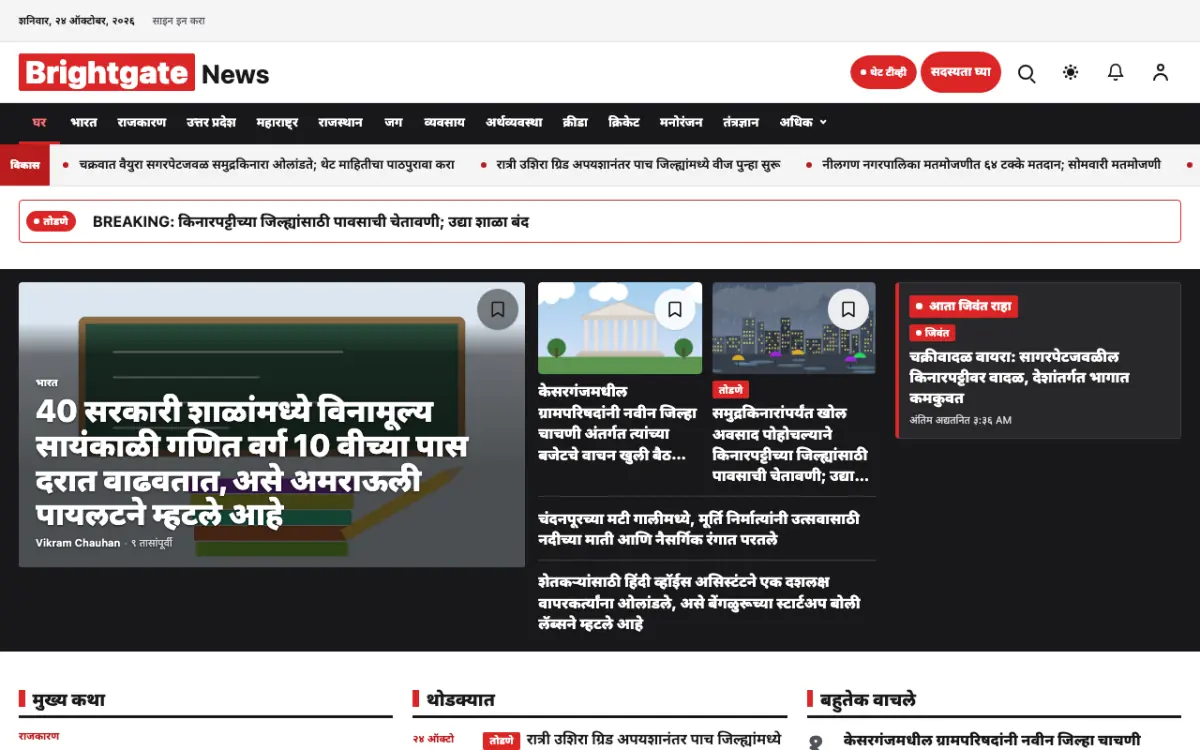Screen dimensions: 1200x750
Task: Click author name Vikram Chauhan
Action: (x=78, y=543)
